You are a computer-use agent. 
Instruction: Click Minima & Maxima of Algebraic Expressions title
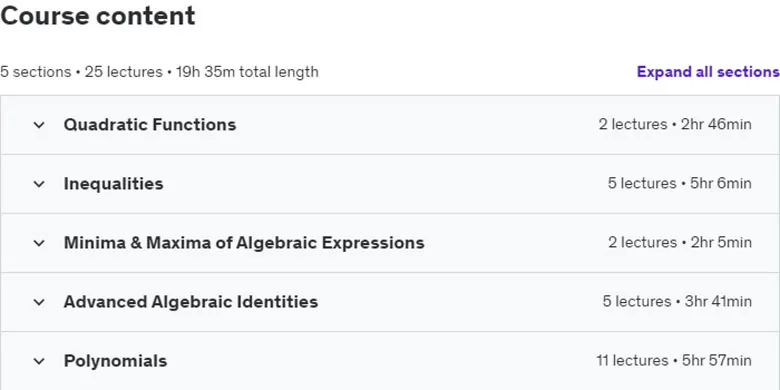point(244,243)
